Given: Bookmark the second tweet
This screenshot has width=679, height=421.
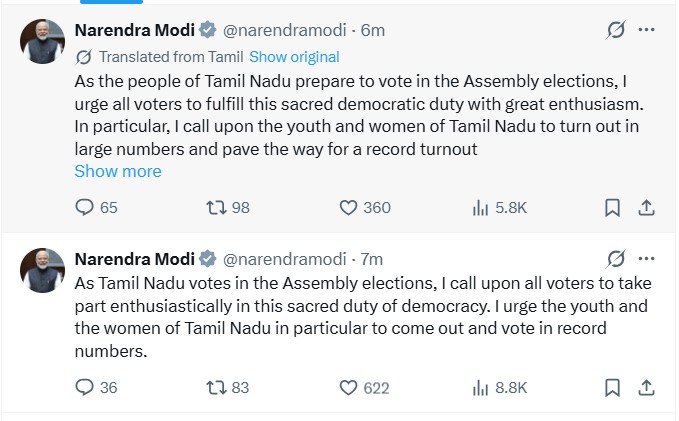Looking at the screenshot, I should [x=613, y=387].
